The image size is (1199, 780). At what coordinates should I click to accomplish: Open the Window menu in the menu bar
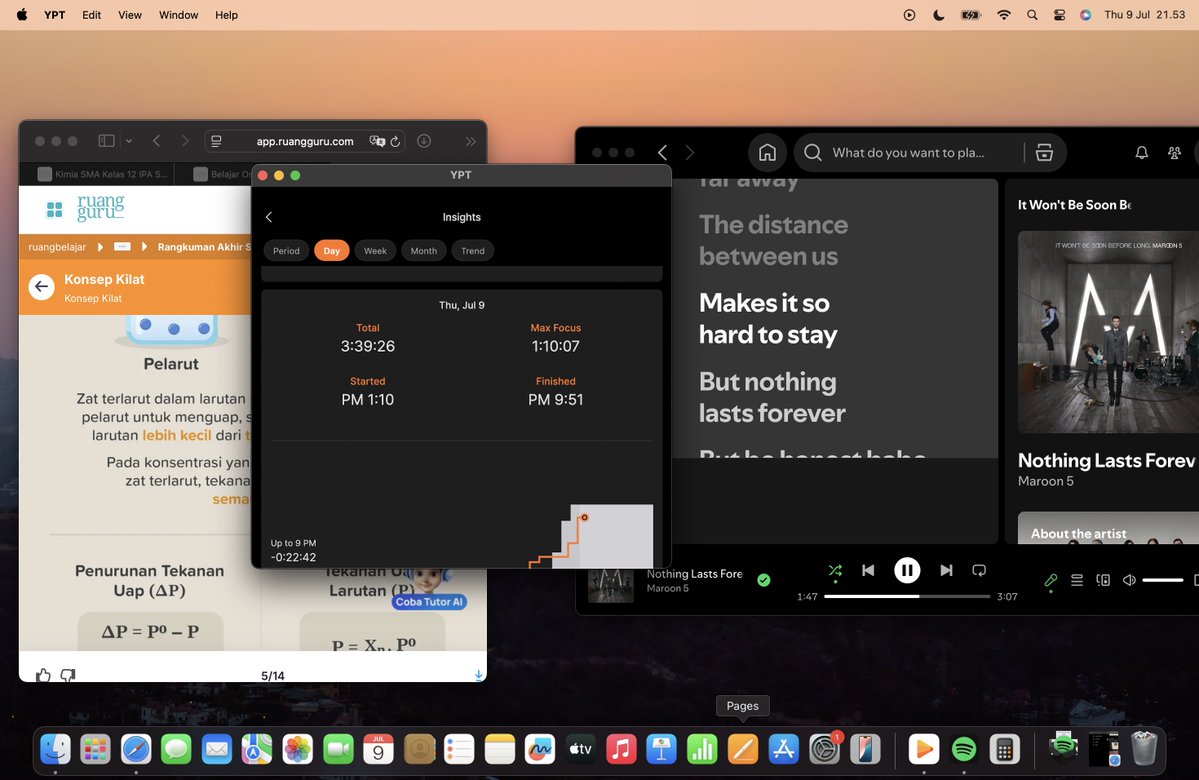click(x=178, y=15)
